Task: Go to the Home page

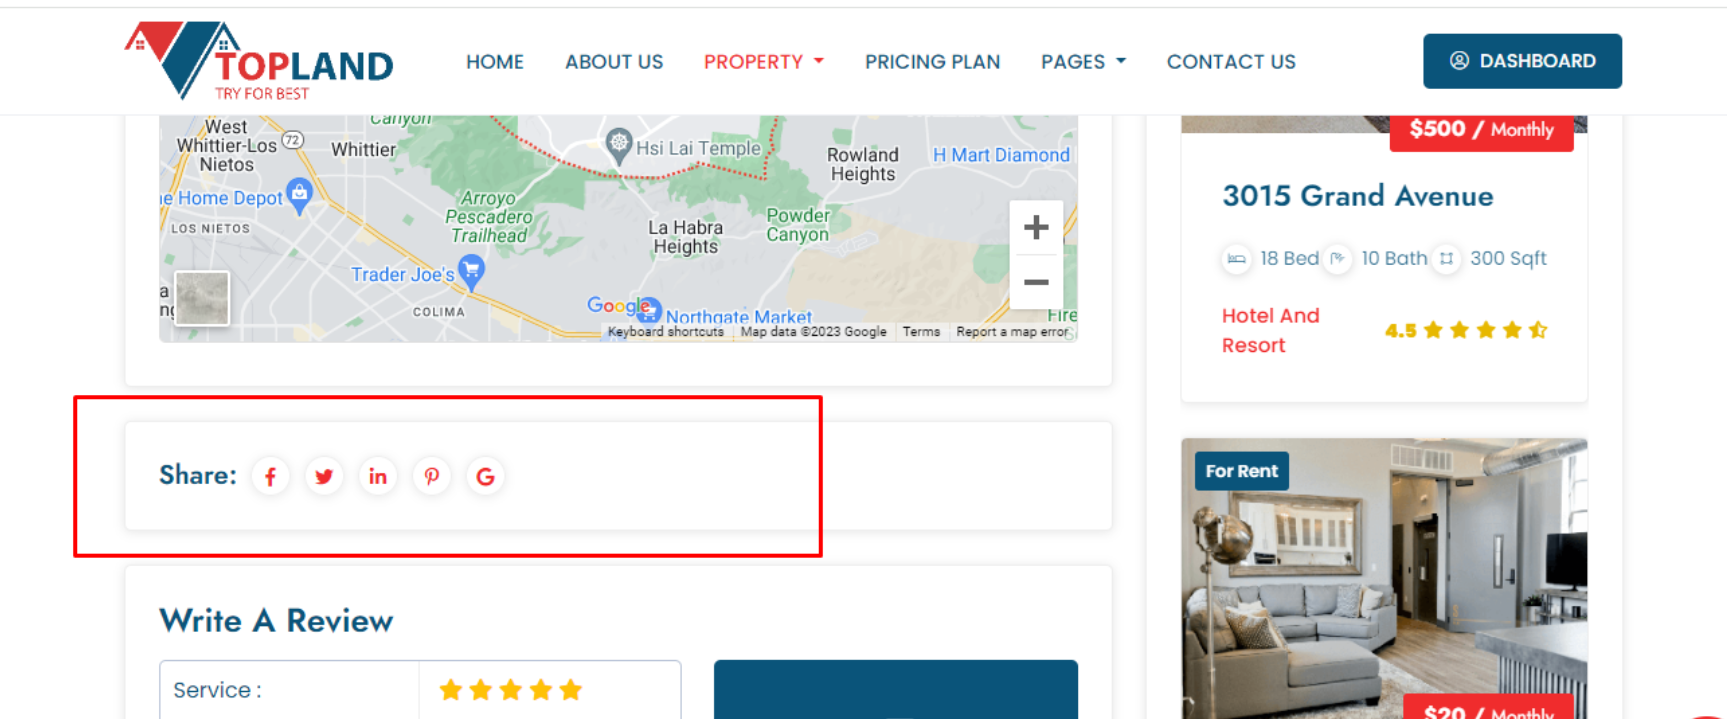Action: (494, 62)
